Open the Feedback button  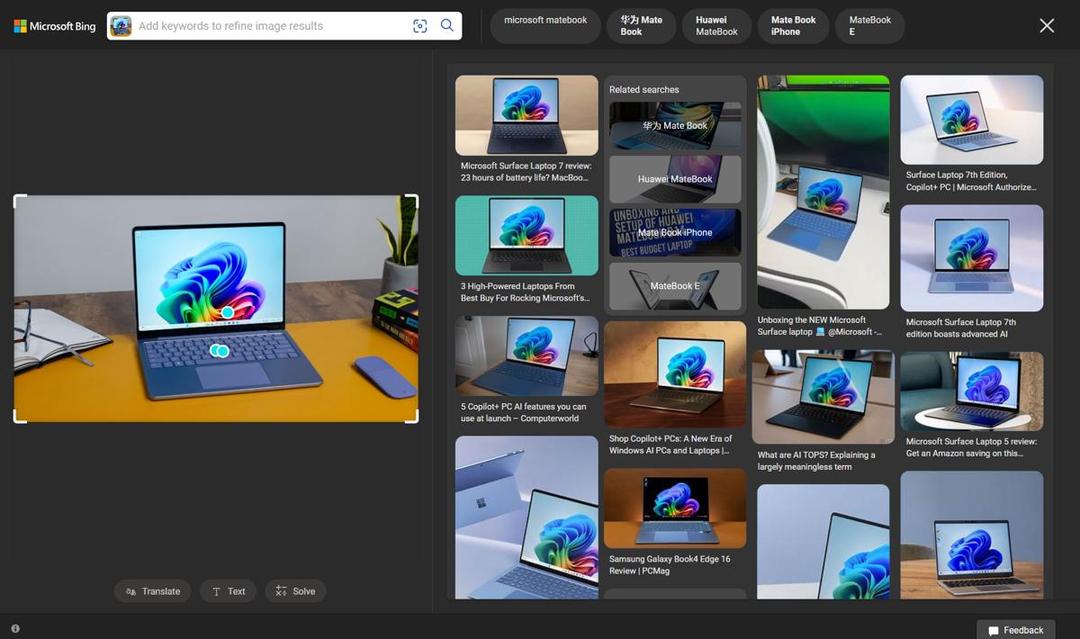[x=1016, y=630]
